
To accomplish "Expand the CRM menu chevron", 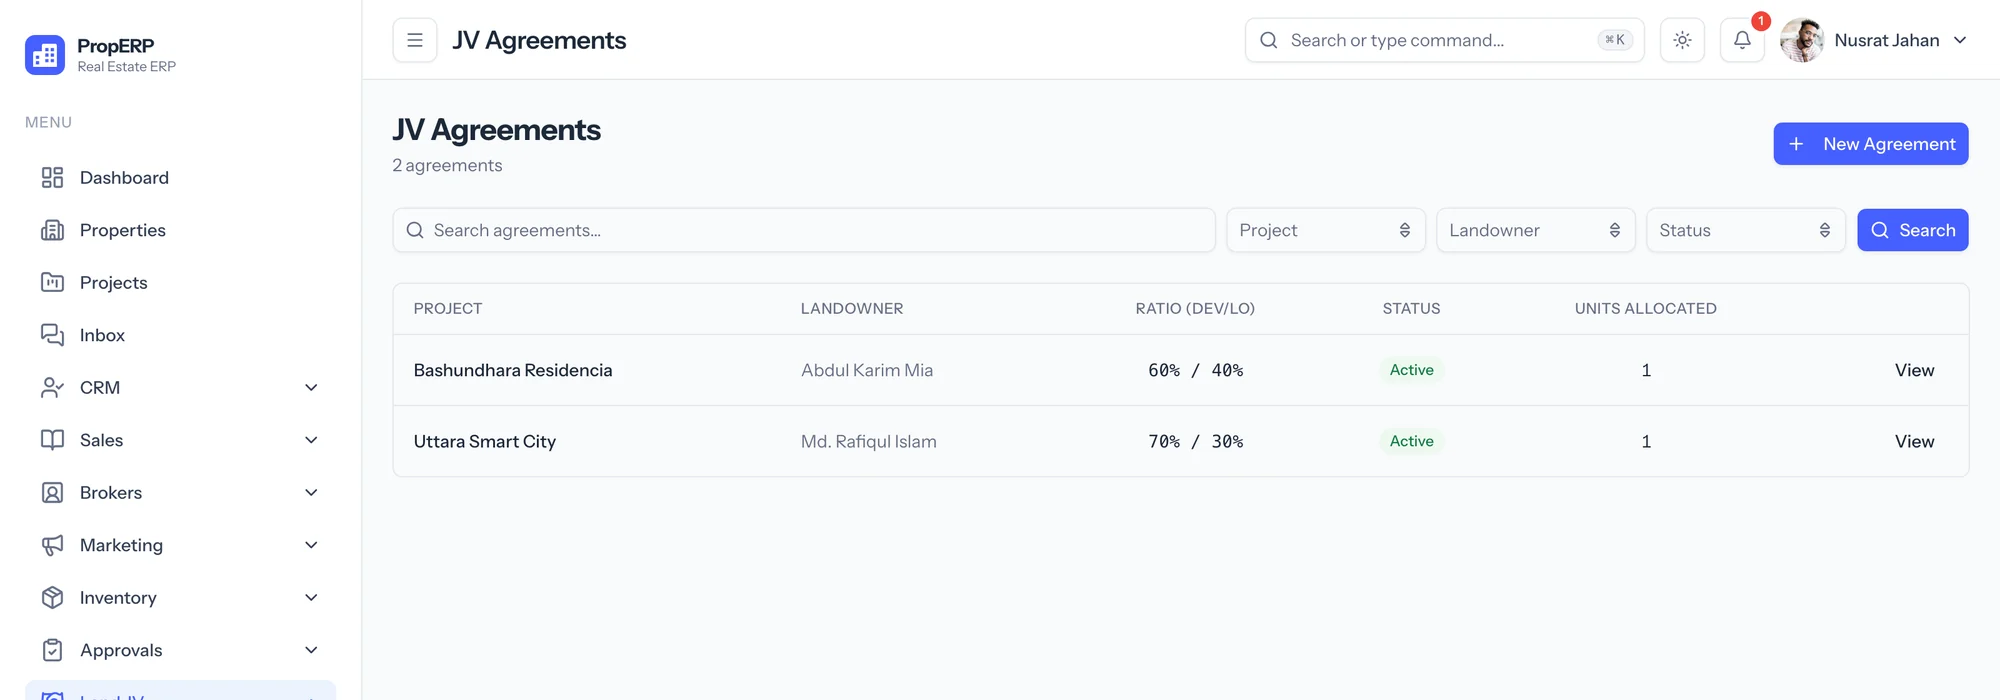I will (311, 388).
